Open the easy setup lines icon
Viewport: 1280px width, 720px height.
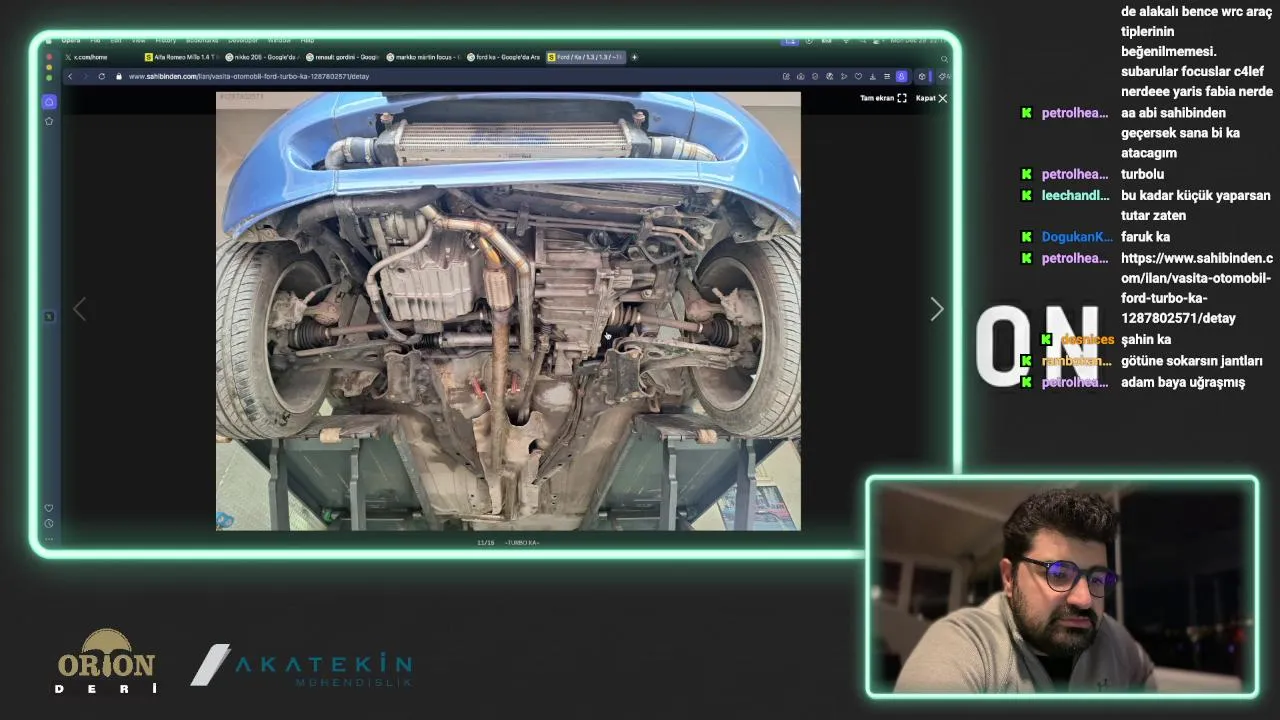click(887, 76)
